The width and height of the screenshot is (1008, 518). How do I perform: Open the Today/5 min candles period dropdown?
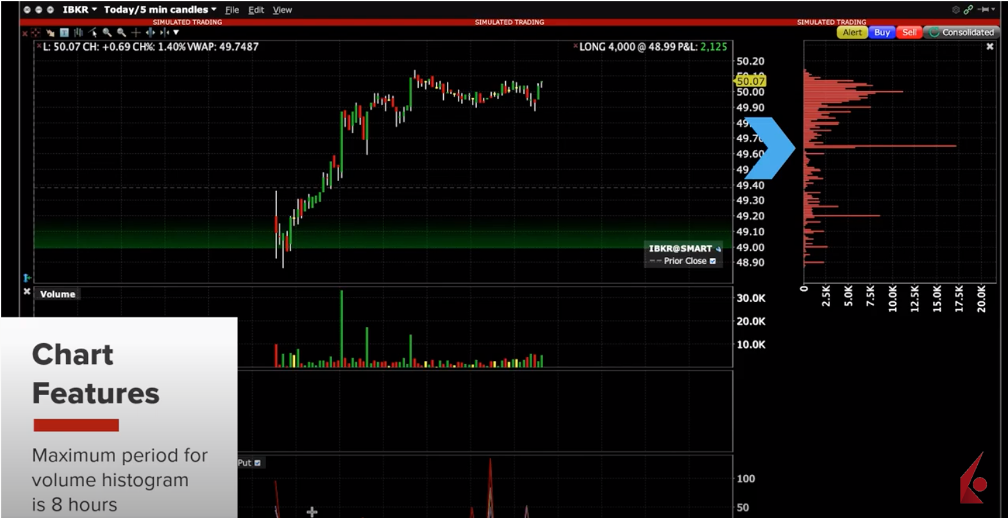point(160,9)
